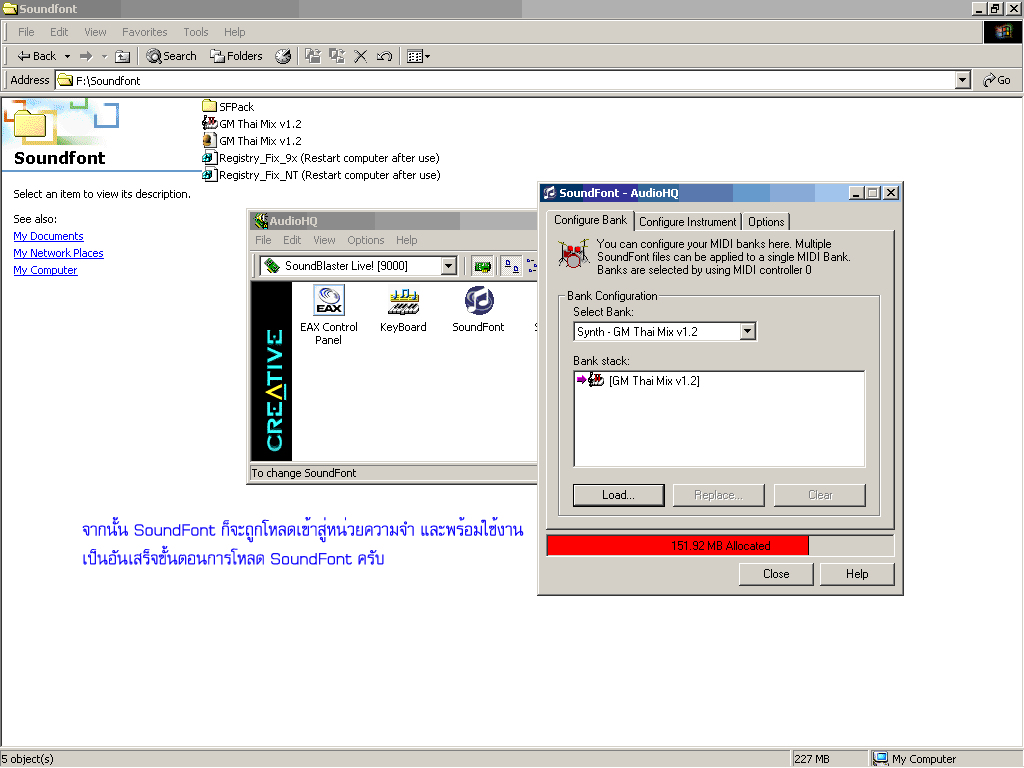Open the File menu in AudioHQ window
The height and width of the screenshot is (768, 1024).
point(263,240)
